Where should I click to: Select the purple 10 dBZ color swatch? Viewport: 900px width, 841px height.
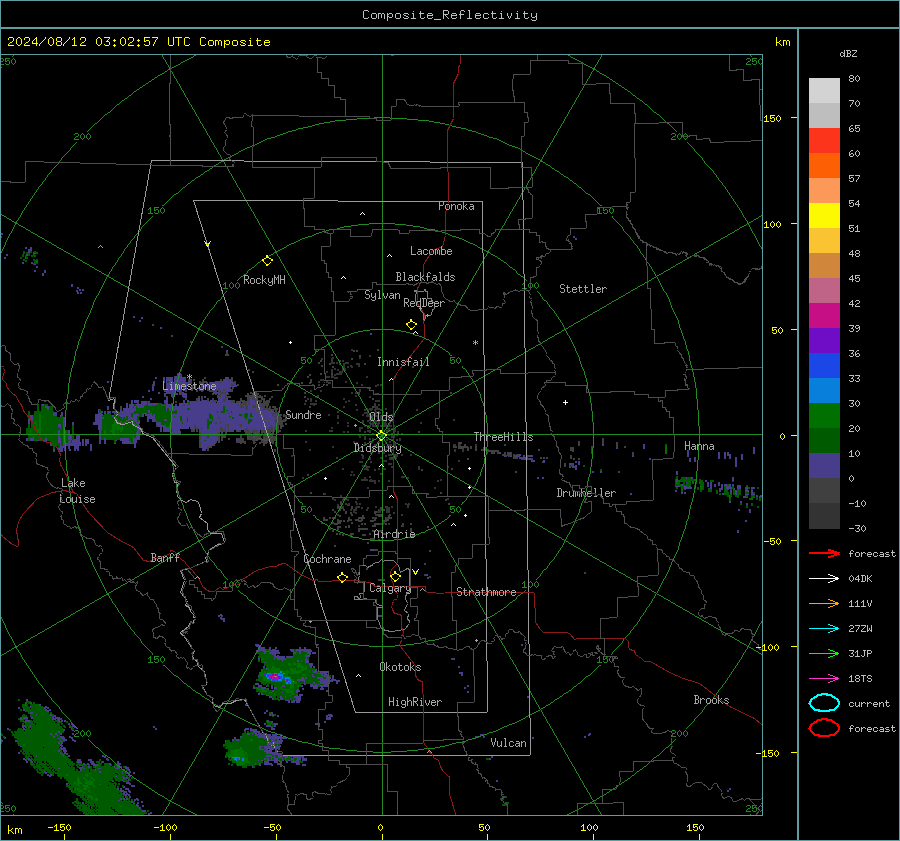[x=824, y=466]
